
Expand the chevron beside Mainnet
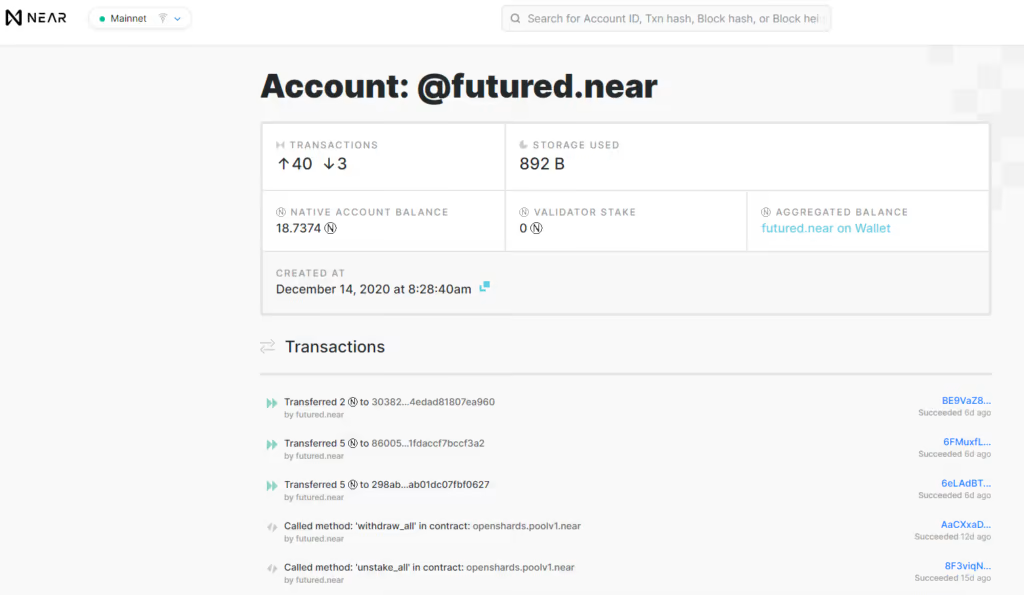(x=178, y=19)
